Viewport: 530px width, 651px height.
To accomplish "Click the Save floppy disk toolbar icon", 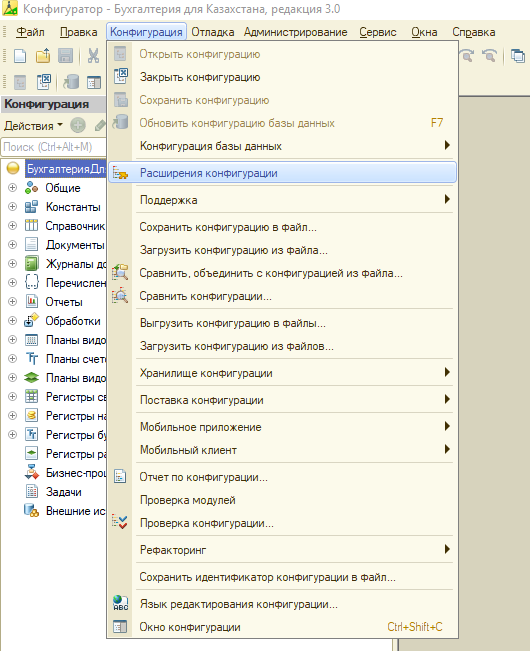I will [x=66, y=56].
